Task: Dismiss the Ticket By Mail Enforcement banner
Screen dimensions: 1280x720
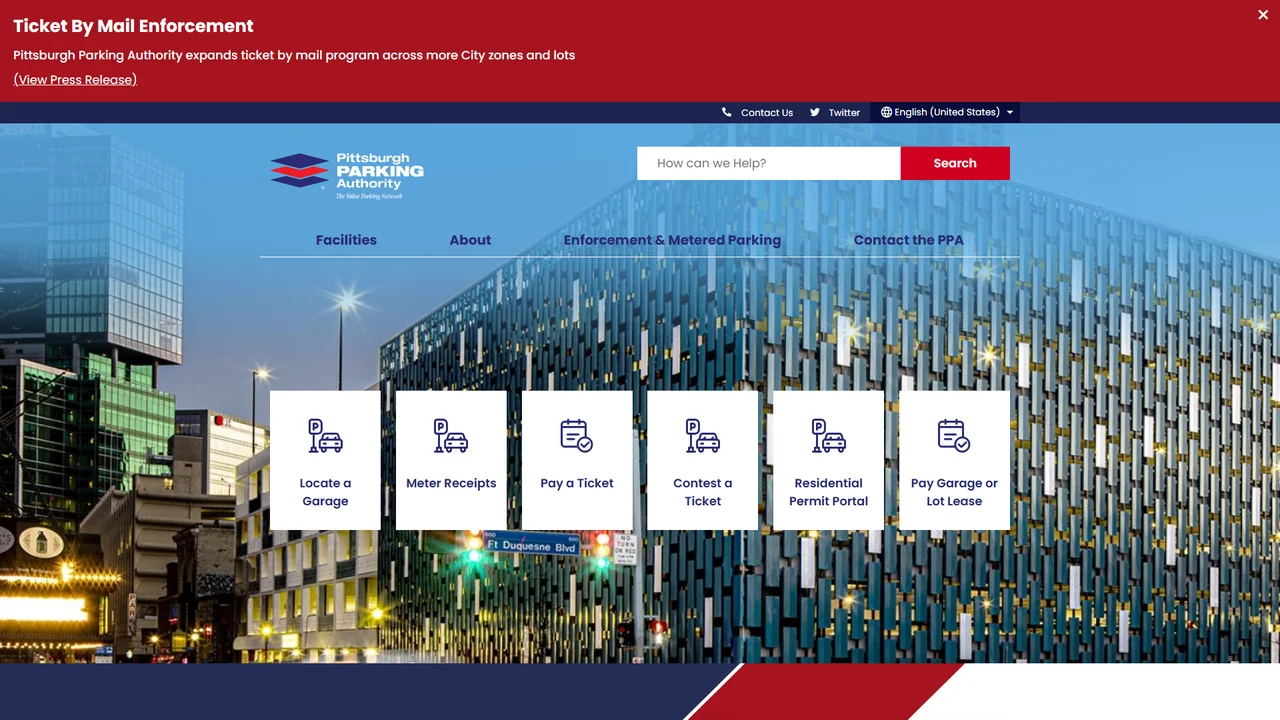Action: pos(1263,15)
